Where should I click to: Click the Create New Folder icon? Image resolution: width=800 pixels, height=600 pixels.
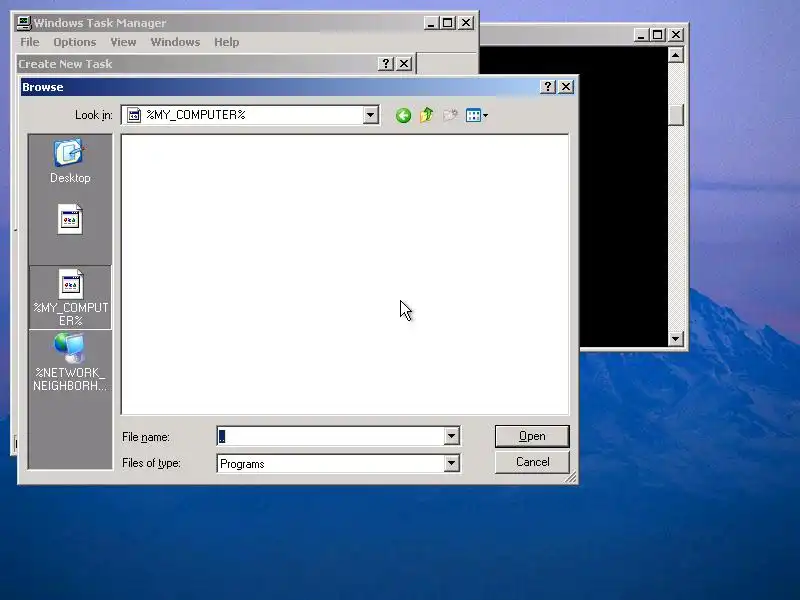click(x=450, y=115)
